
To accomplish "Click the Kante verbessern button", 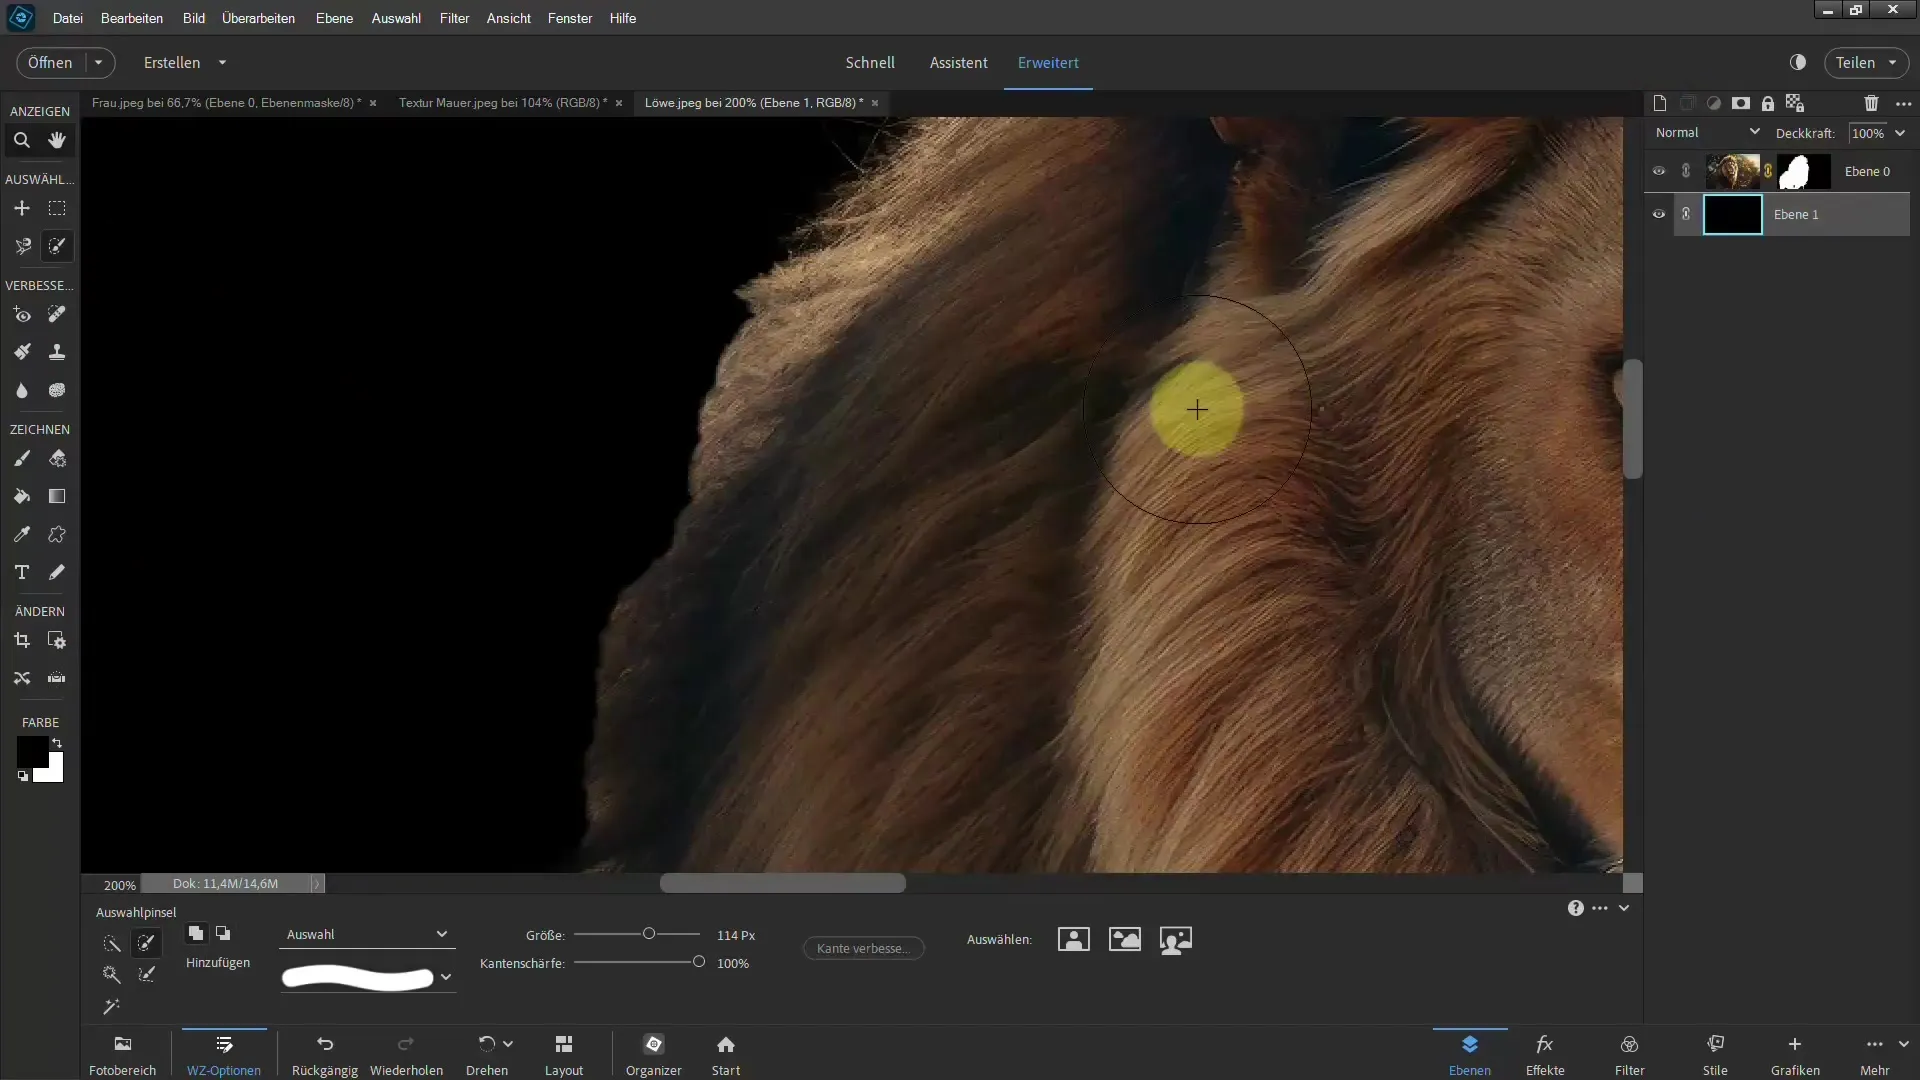I will (863, 948).
